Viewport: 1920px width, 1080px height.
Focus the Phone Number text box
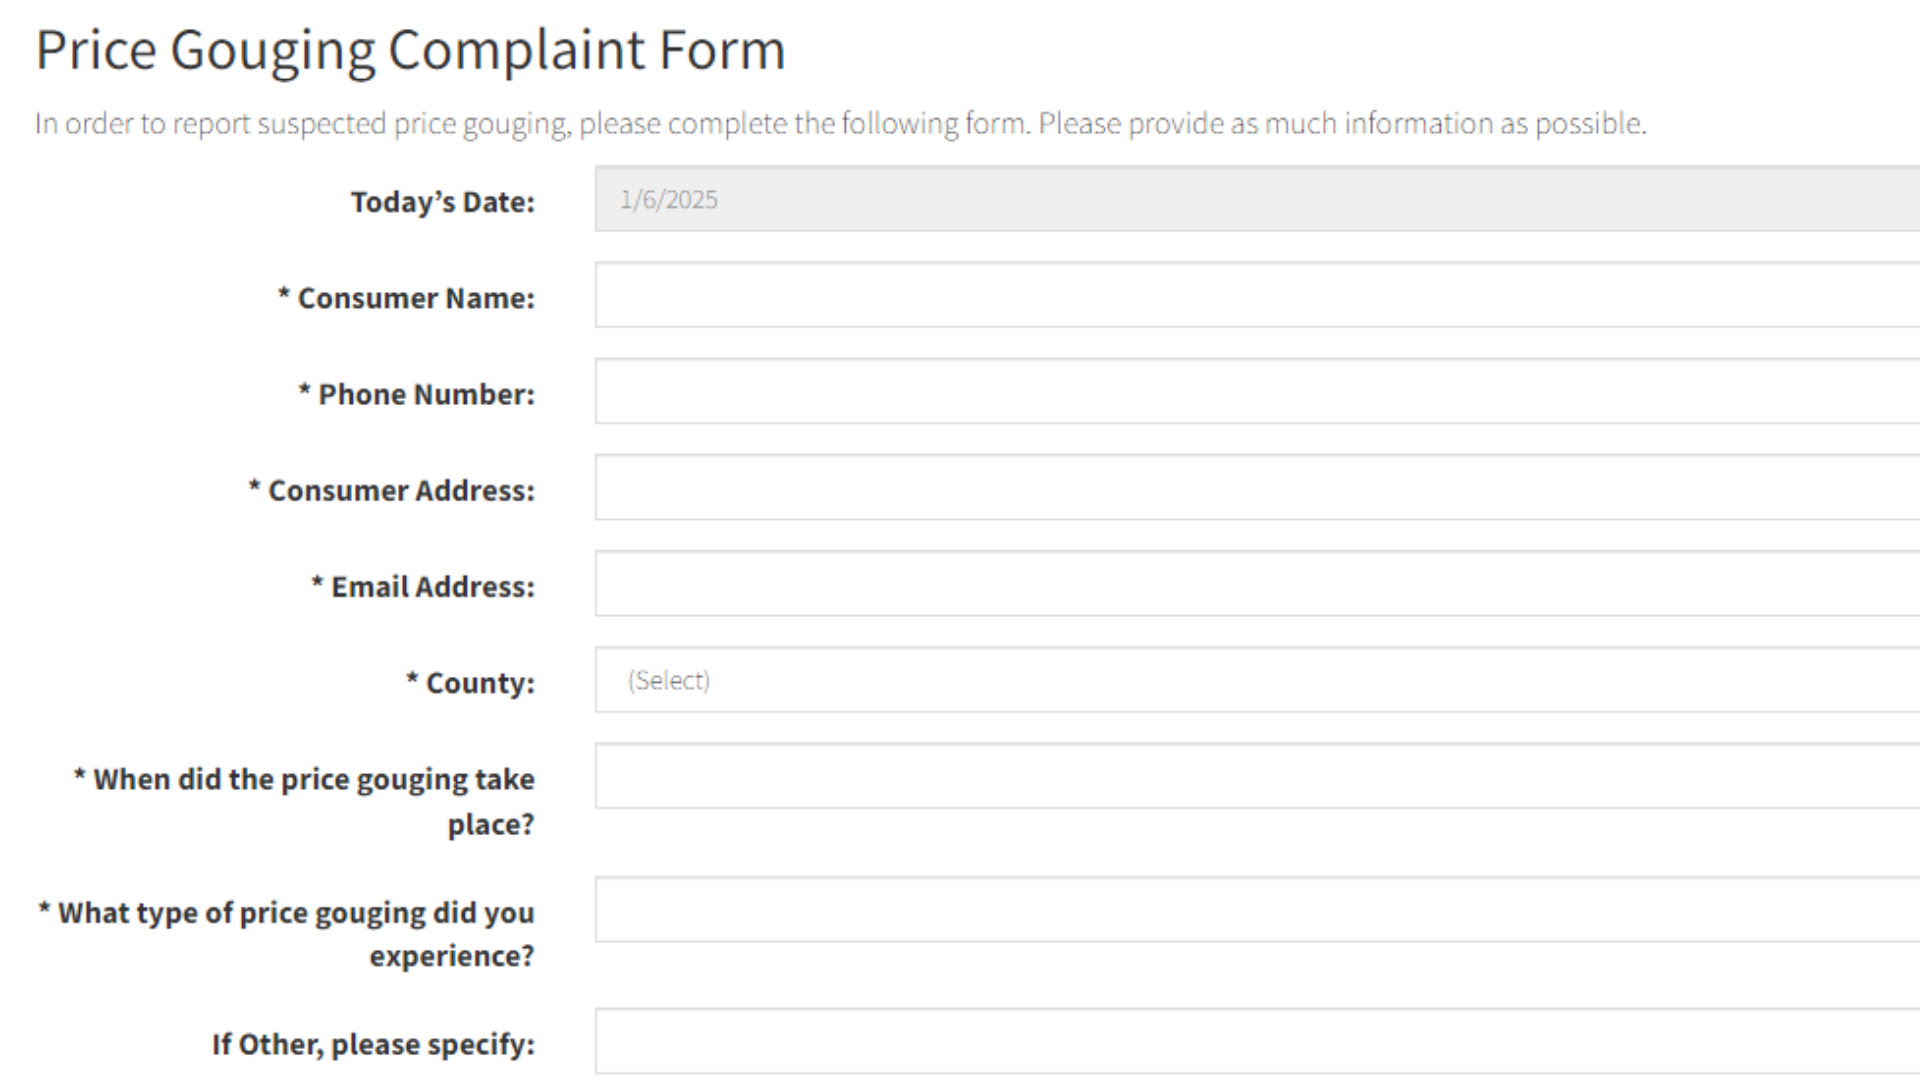click(x=1256, y=391)
